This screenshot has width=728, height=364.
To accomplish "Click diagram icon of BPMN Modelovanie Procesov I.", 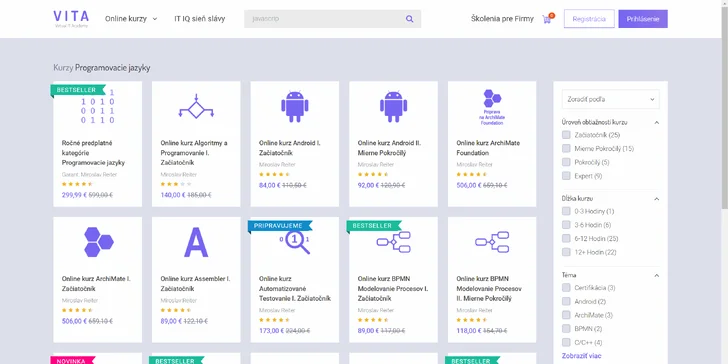I will (x=393, y=242).
